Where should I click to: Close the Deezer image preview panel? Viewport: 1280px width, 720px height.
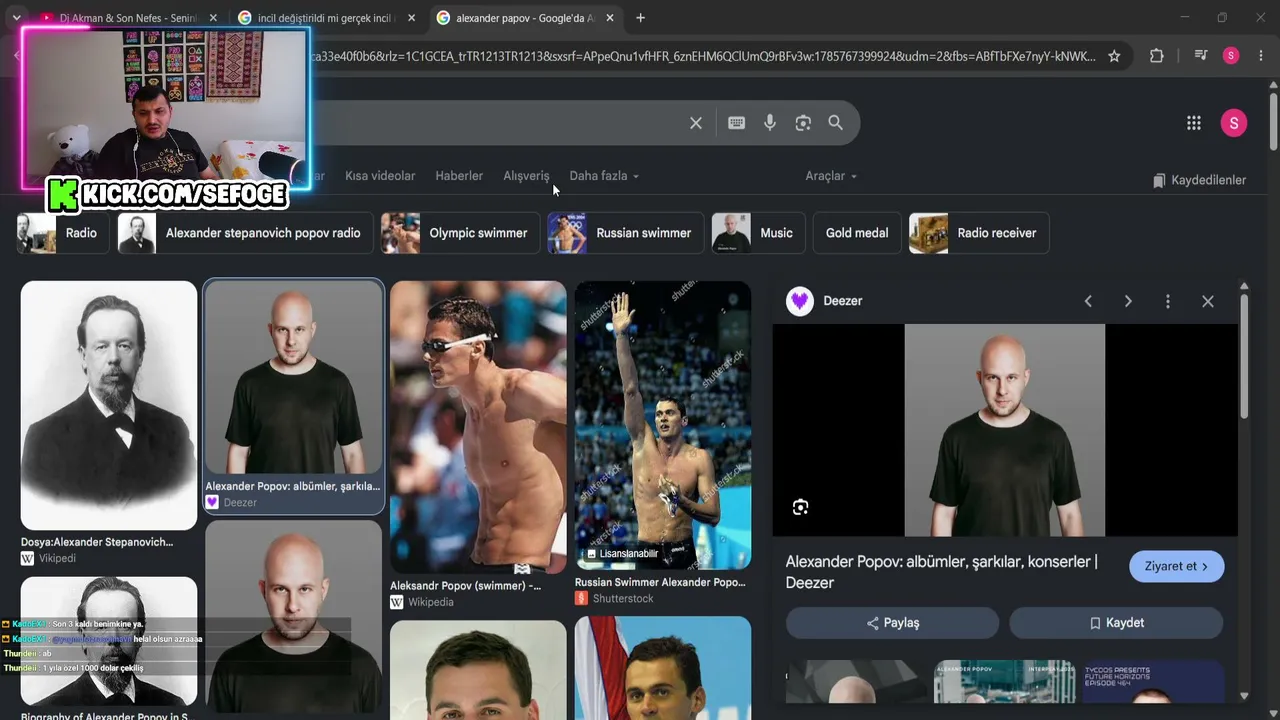1208,301
